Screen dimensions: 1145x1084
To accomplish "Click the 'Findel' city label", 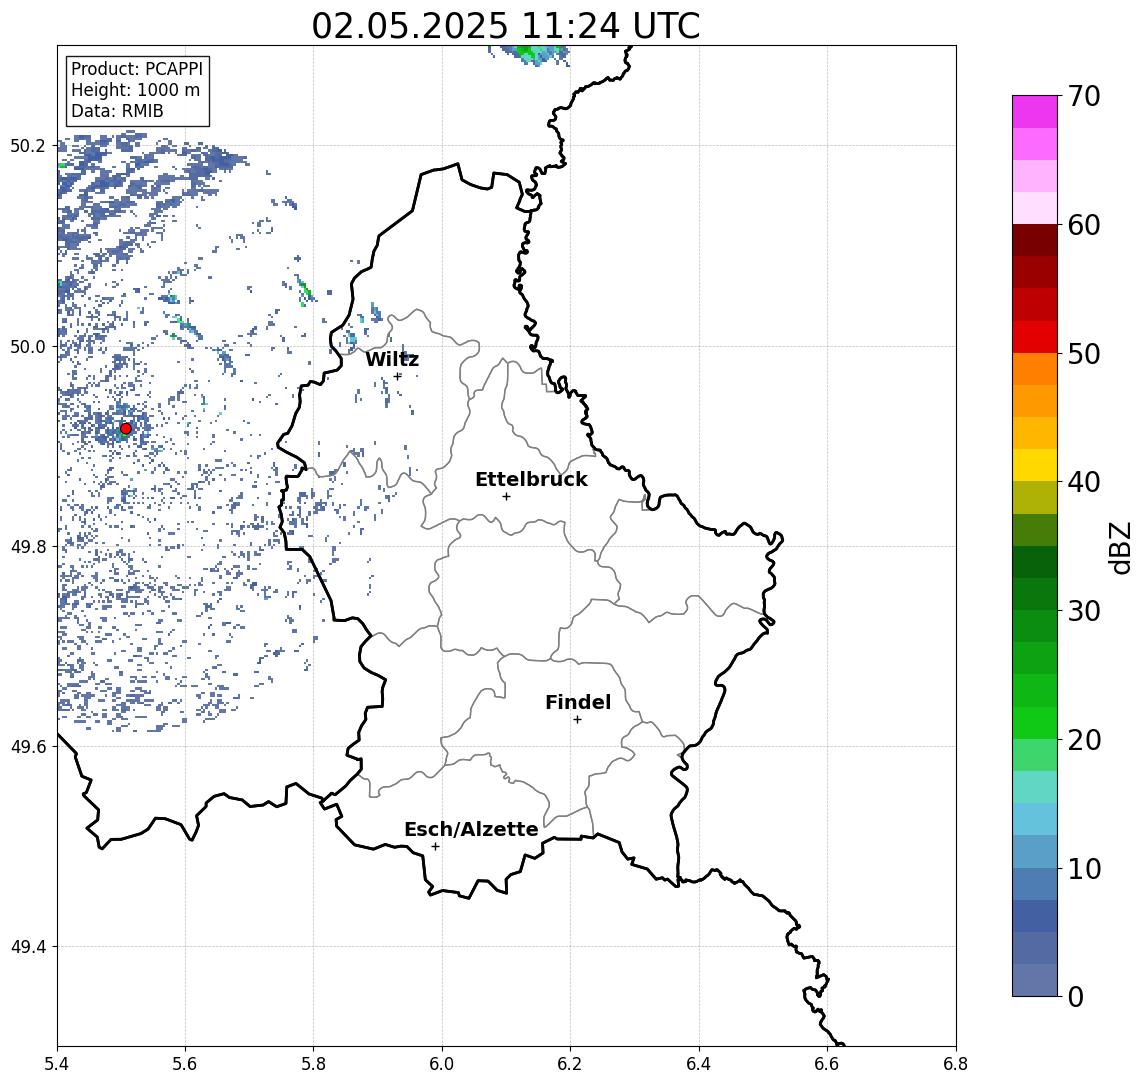I will (578, 702).
